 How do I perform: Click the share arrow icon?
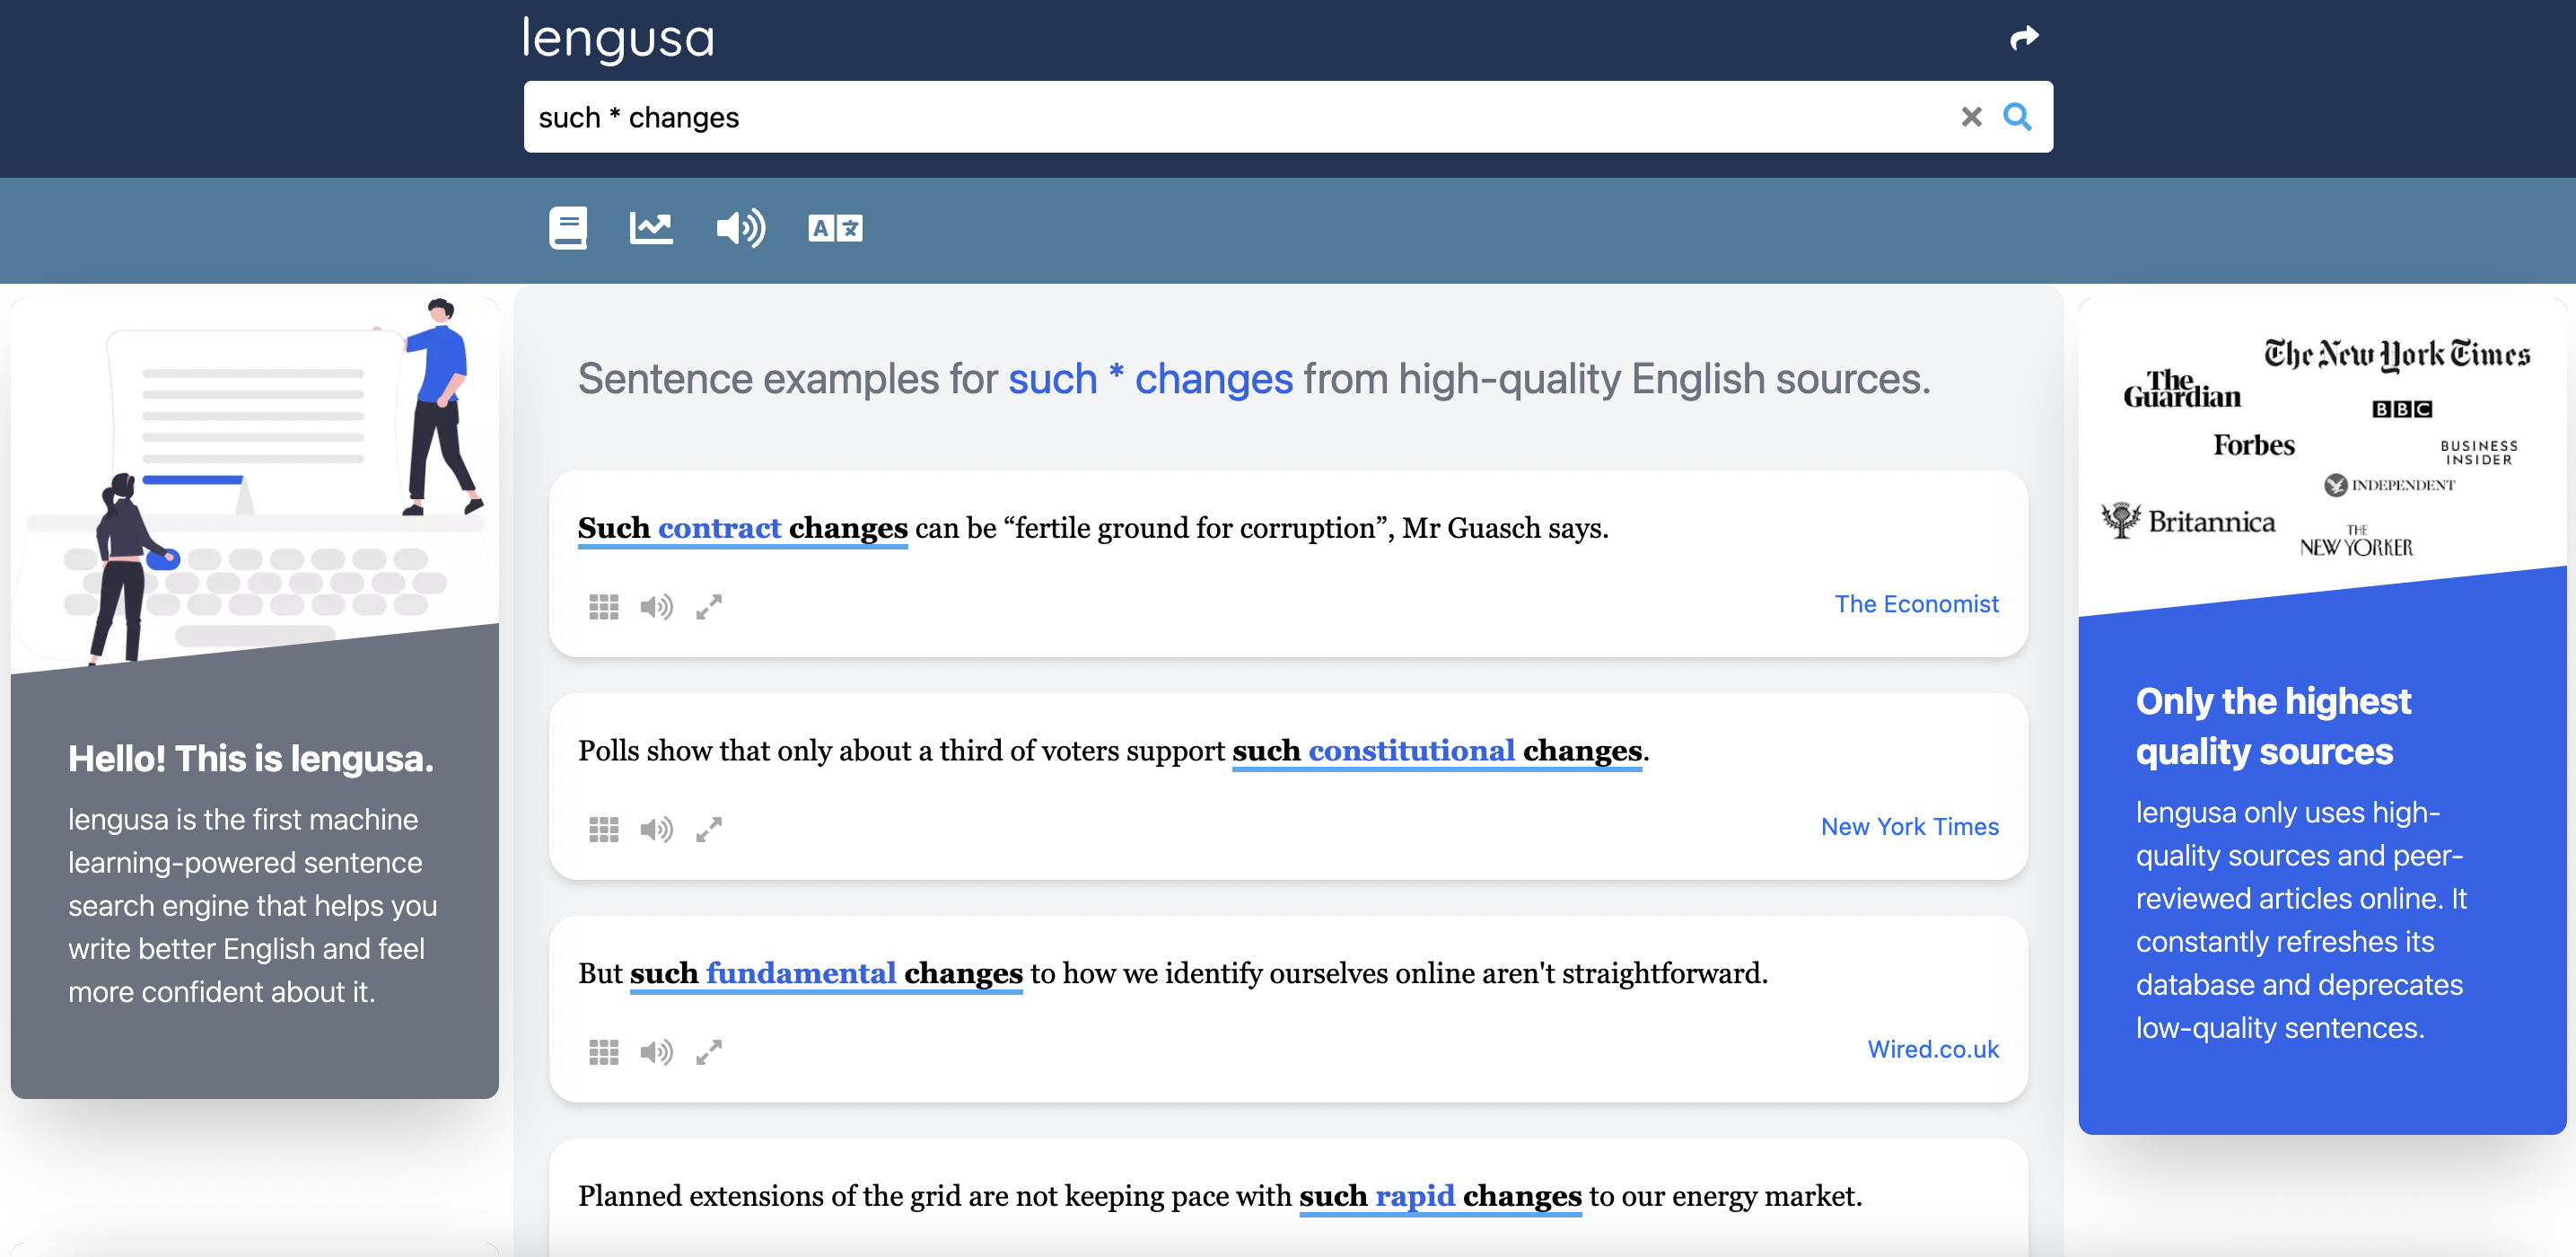coord(2024,38)
